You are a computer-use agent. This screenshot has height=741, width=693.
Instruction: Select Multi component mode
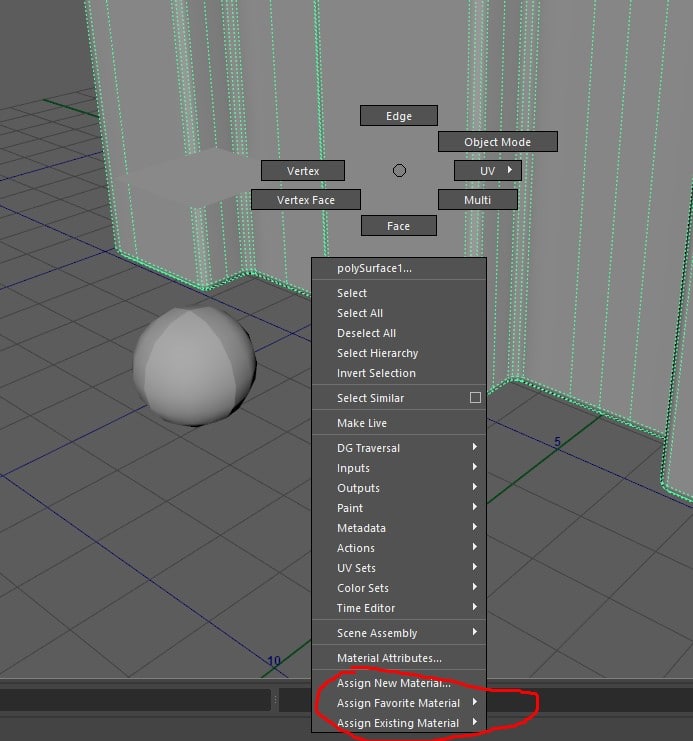477,200
